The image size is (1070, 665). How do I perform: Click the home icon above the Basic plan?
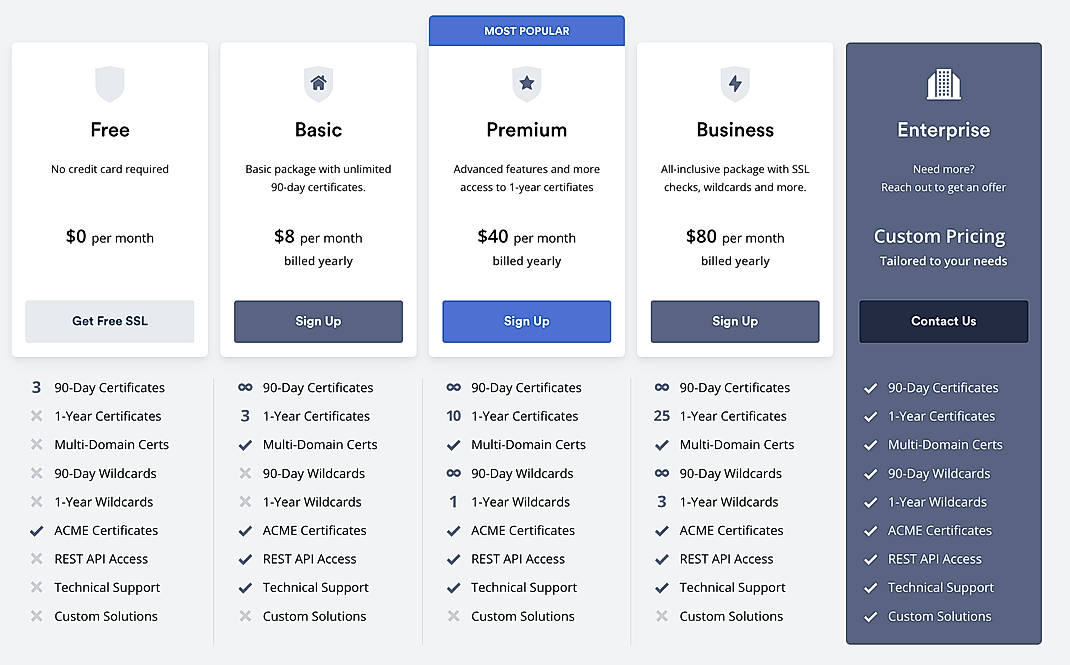318,83
